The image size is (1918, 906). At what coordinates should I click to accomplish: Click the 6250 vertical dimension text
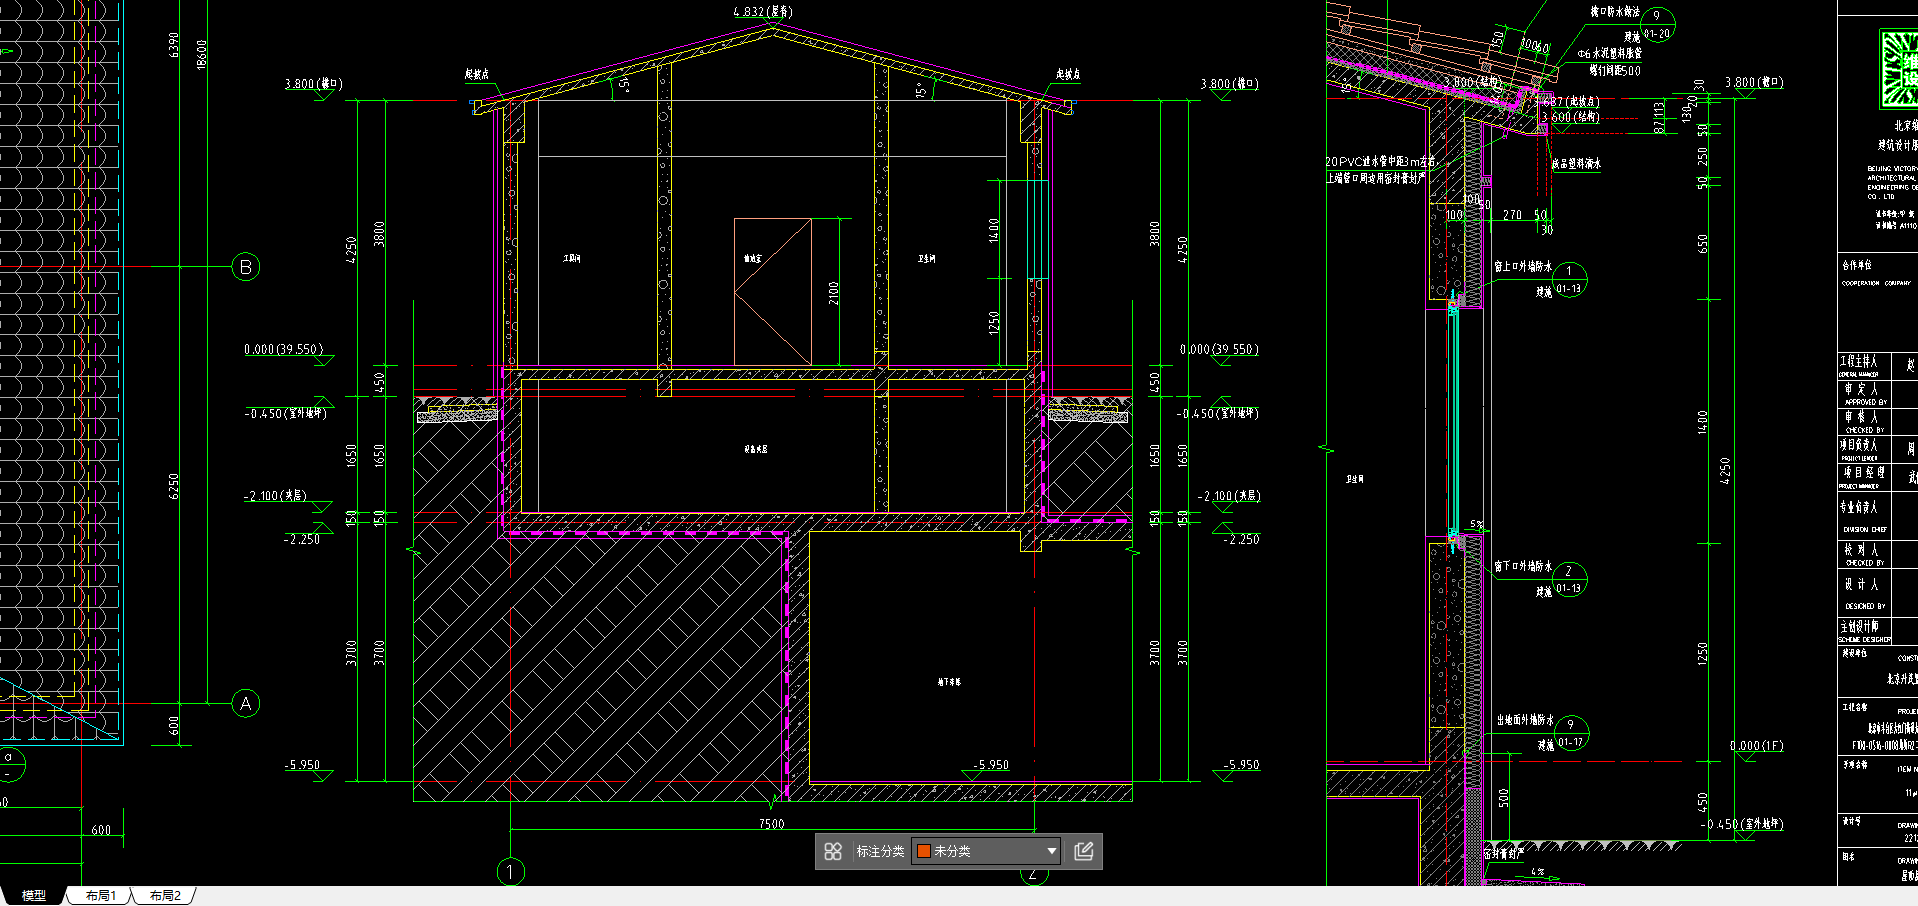[x=174, y=486]
